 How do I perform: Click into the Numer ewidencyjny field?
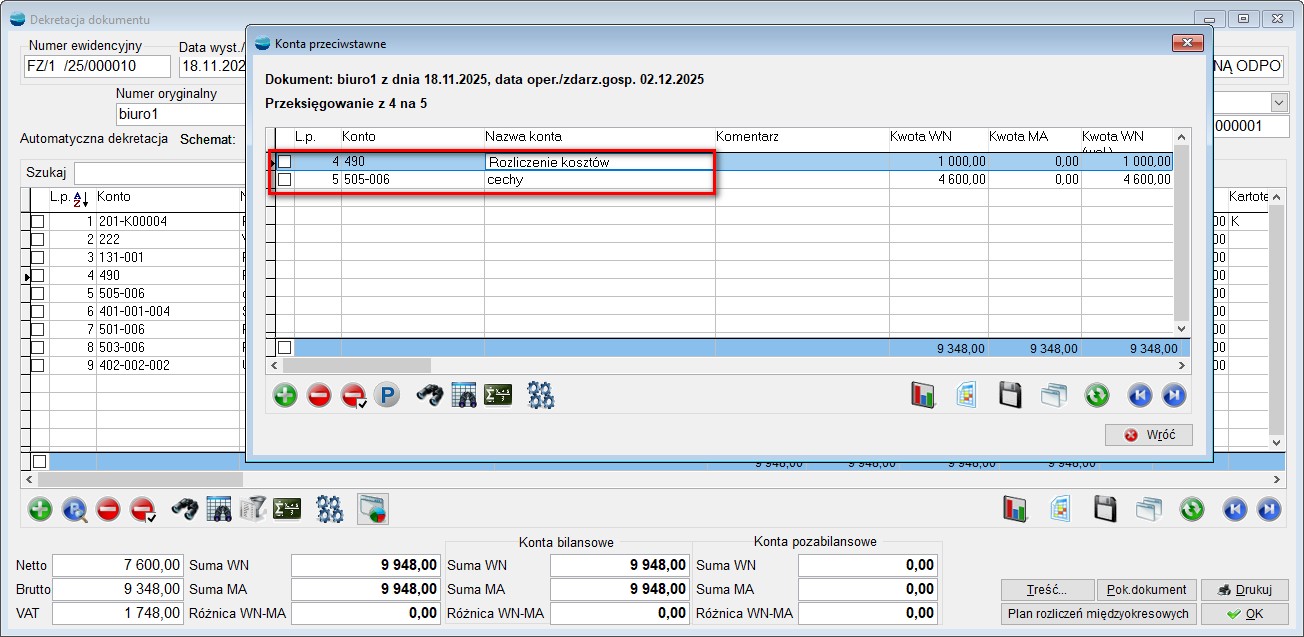(x=97, y=66)
